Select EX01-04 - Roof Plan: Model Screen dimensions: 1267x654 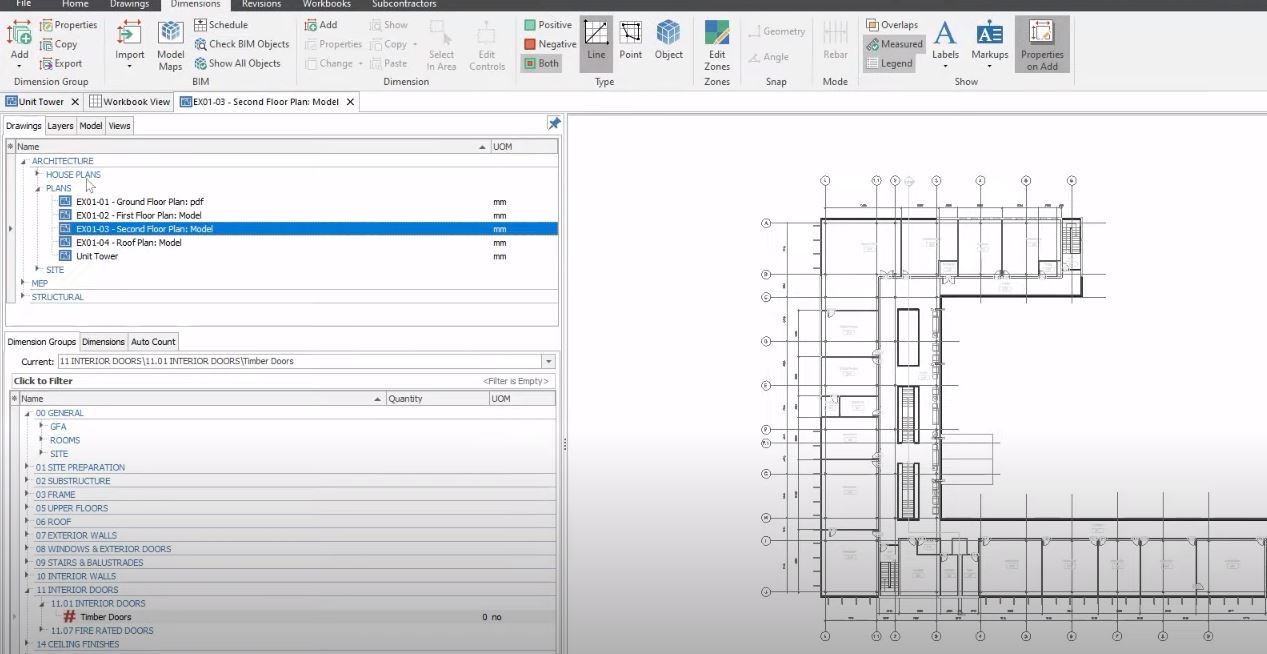129,242
